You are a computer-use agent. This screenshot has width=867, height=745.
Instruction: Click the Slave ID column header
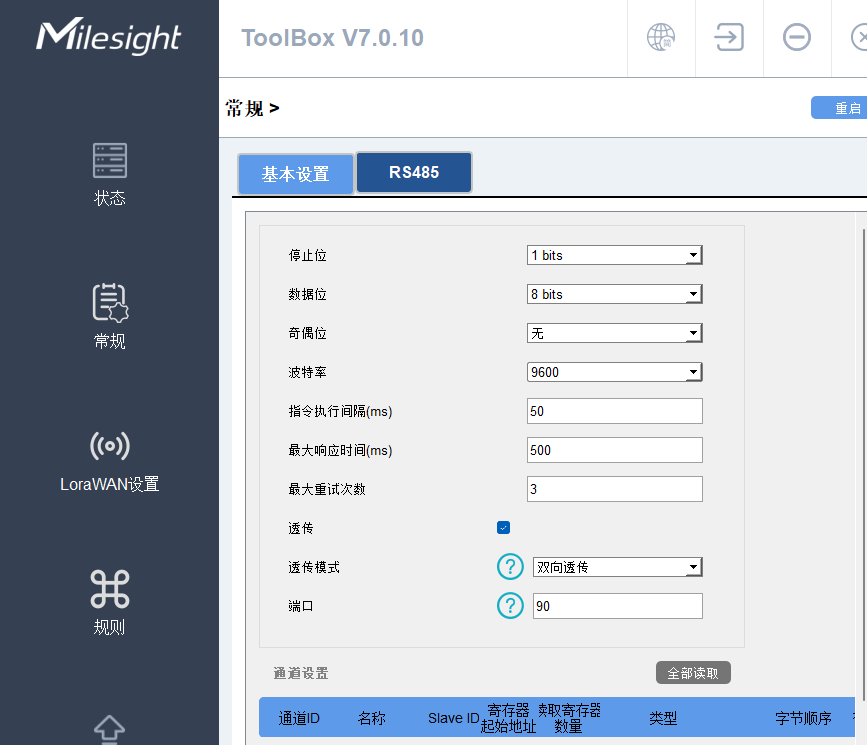tap(453, 718)
